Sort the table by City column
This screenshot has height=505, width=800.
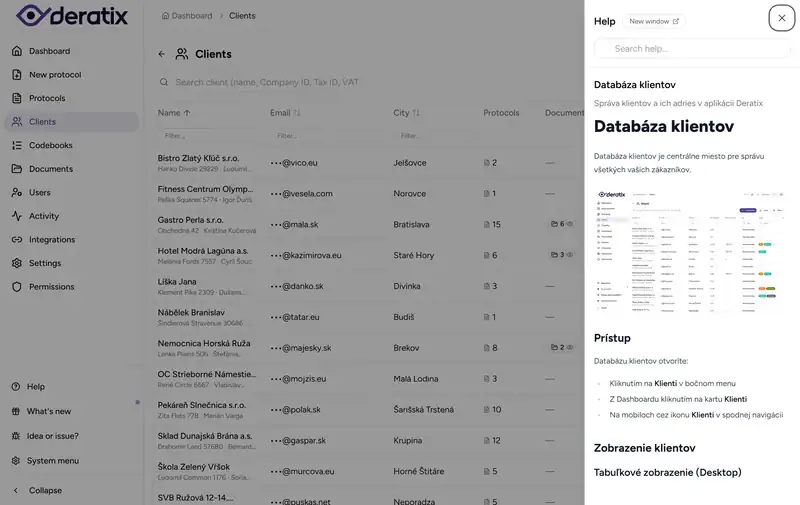click(x=406, y=113)
